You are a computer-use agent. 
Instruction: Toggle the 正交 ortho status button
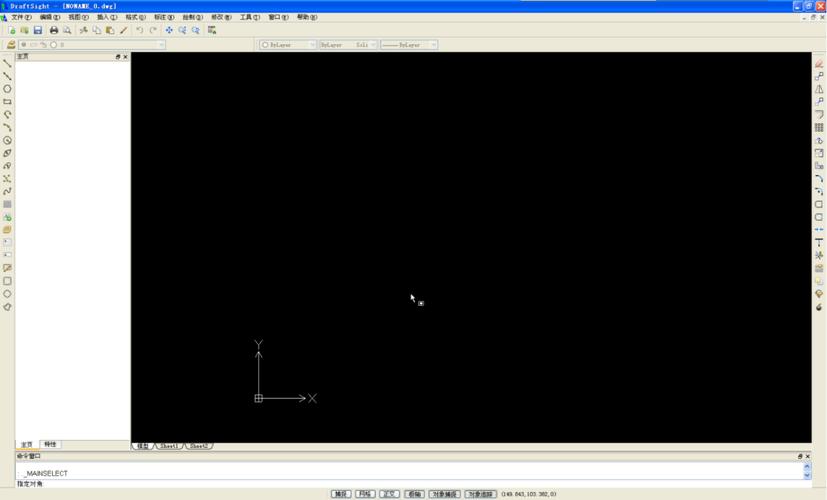pos(389,494)
